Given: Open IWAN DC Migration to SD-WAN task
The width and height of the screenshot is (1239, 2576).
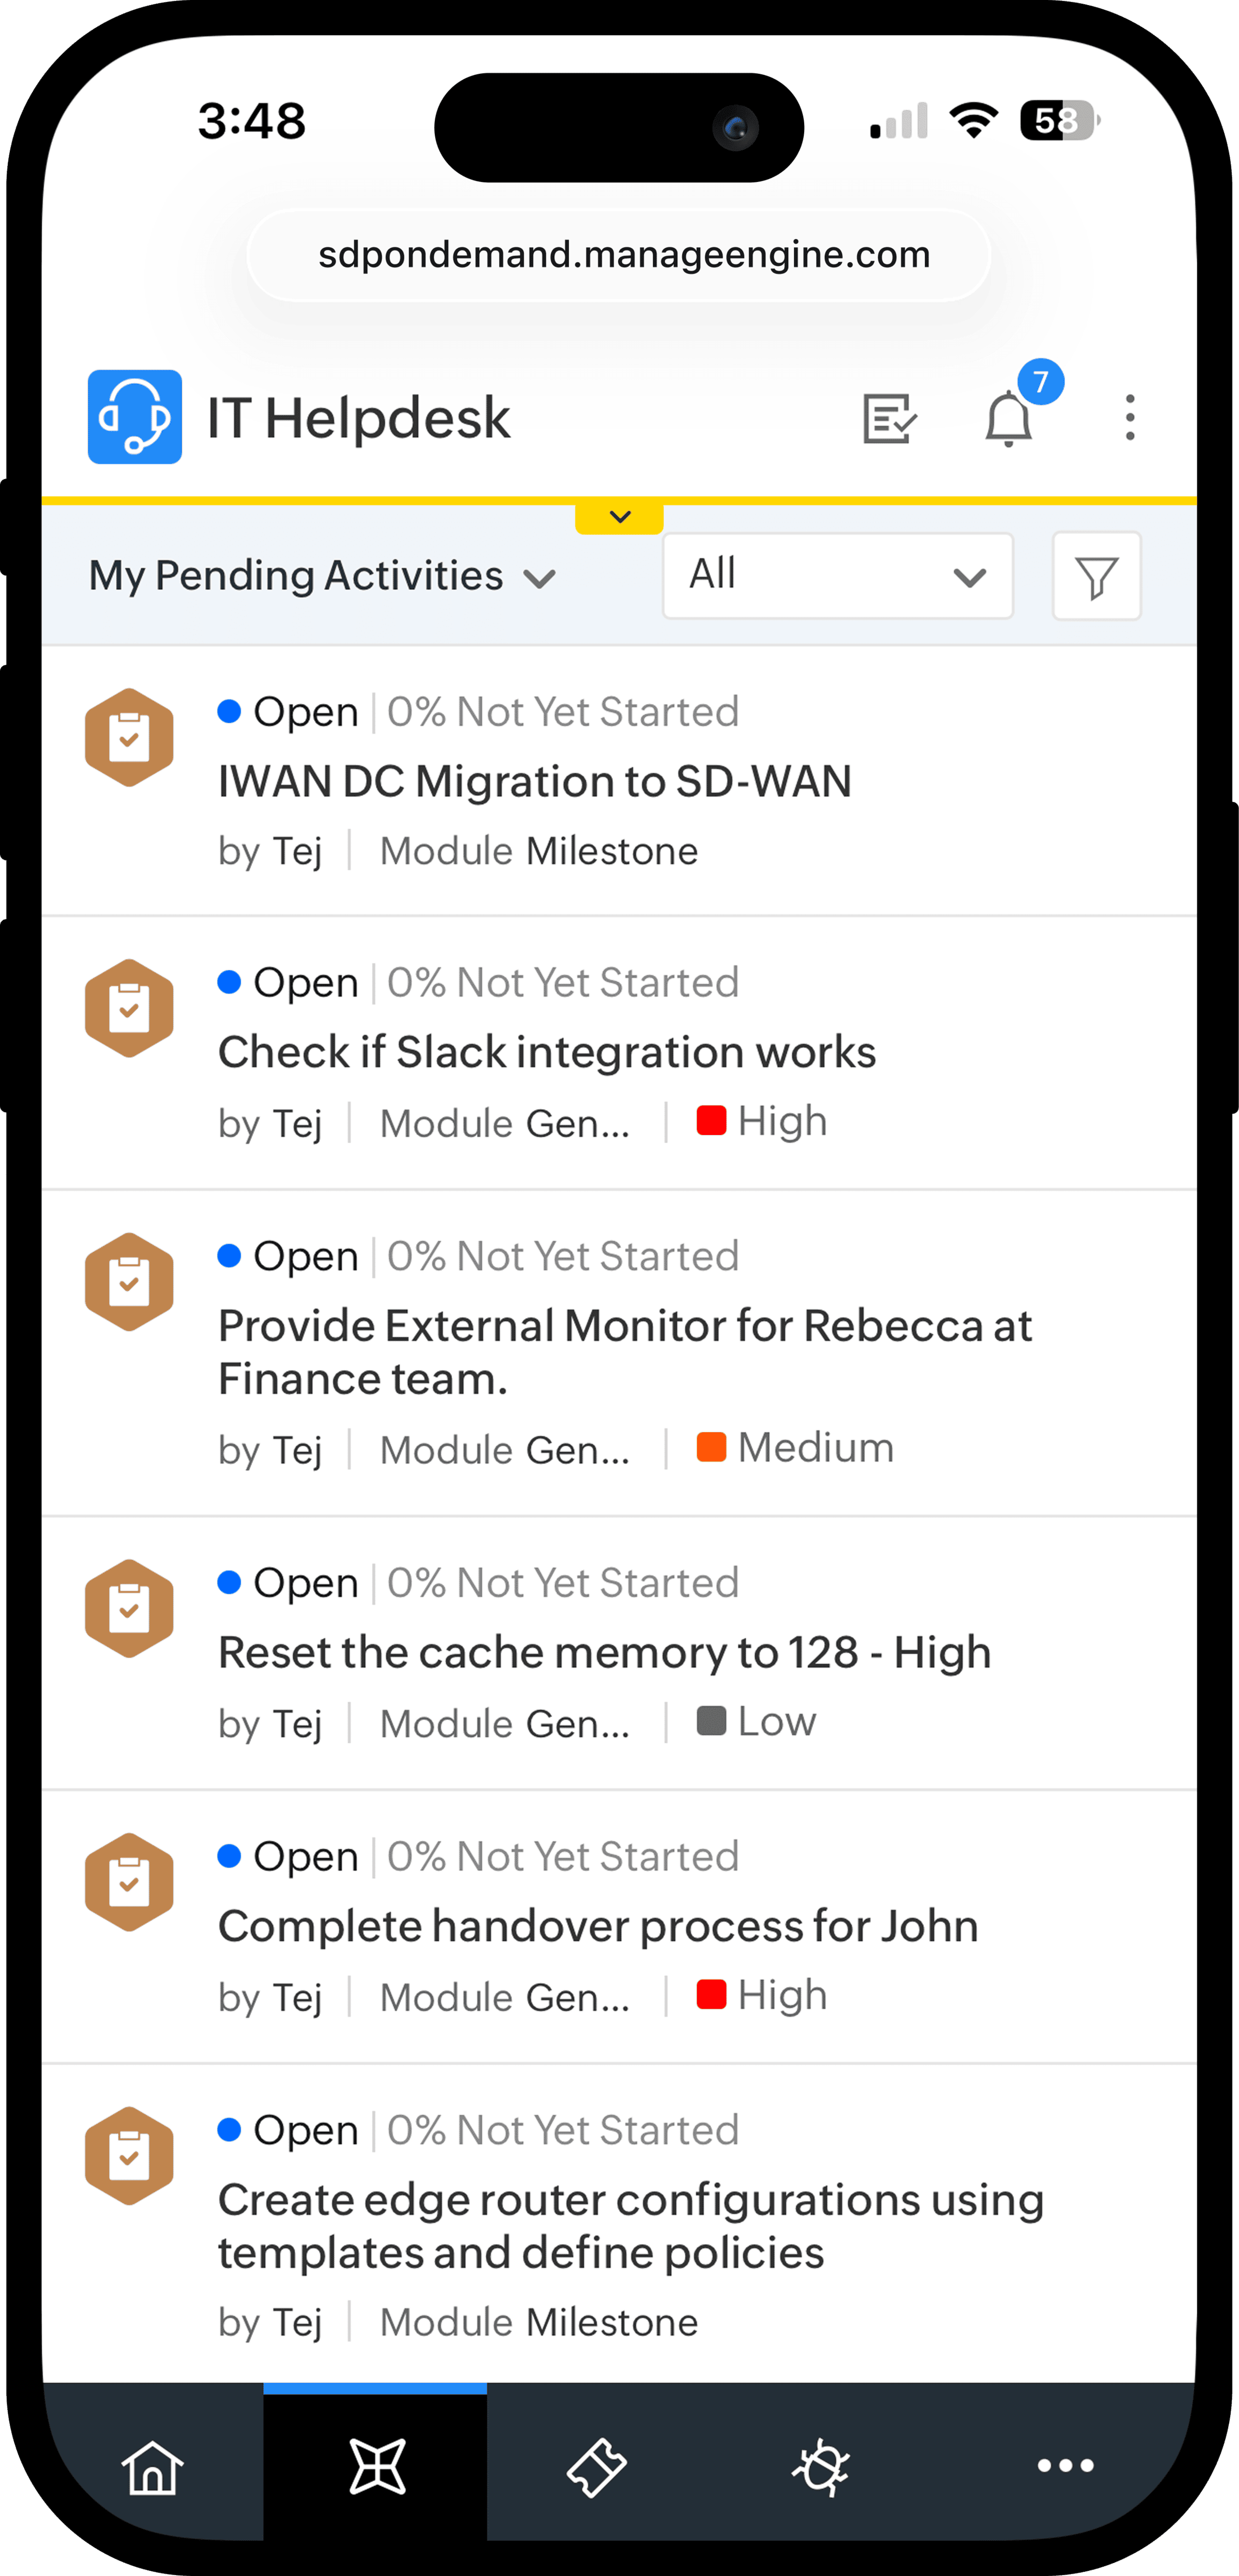Looking at the screenshot, I should (x=534, y=782).
